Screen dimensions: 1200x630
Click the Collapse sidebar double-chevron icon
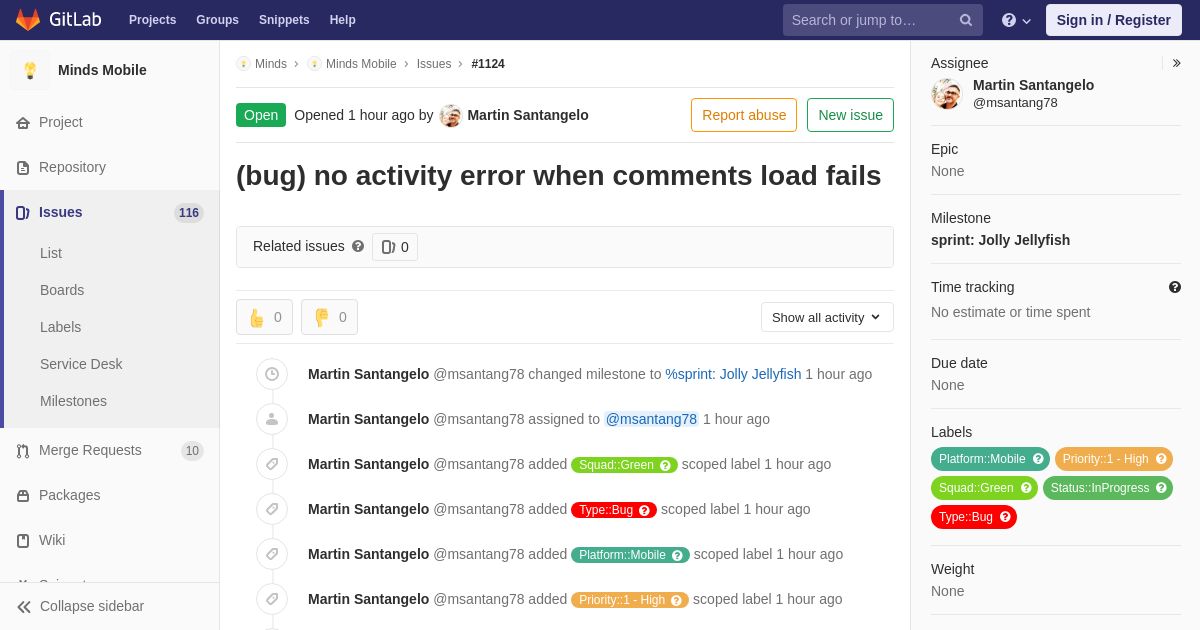[24, 607]
